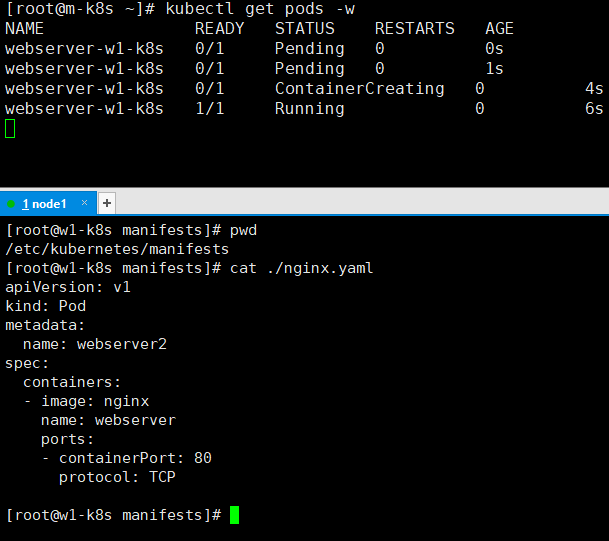This screenshot has height=541, width=609.
Task: Click the 'kubectl get pods -w' command text
Action: coord(260,9)
